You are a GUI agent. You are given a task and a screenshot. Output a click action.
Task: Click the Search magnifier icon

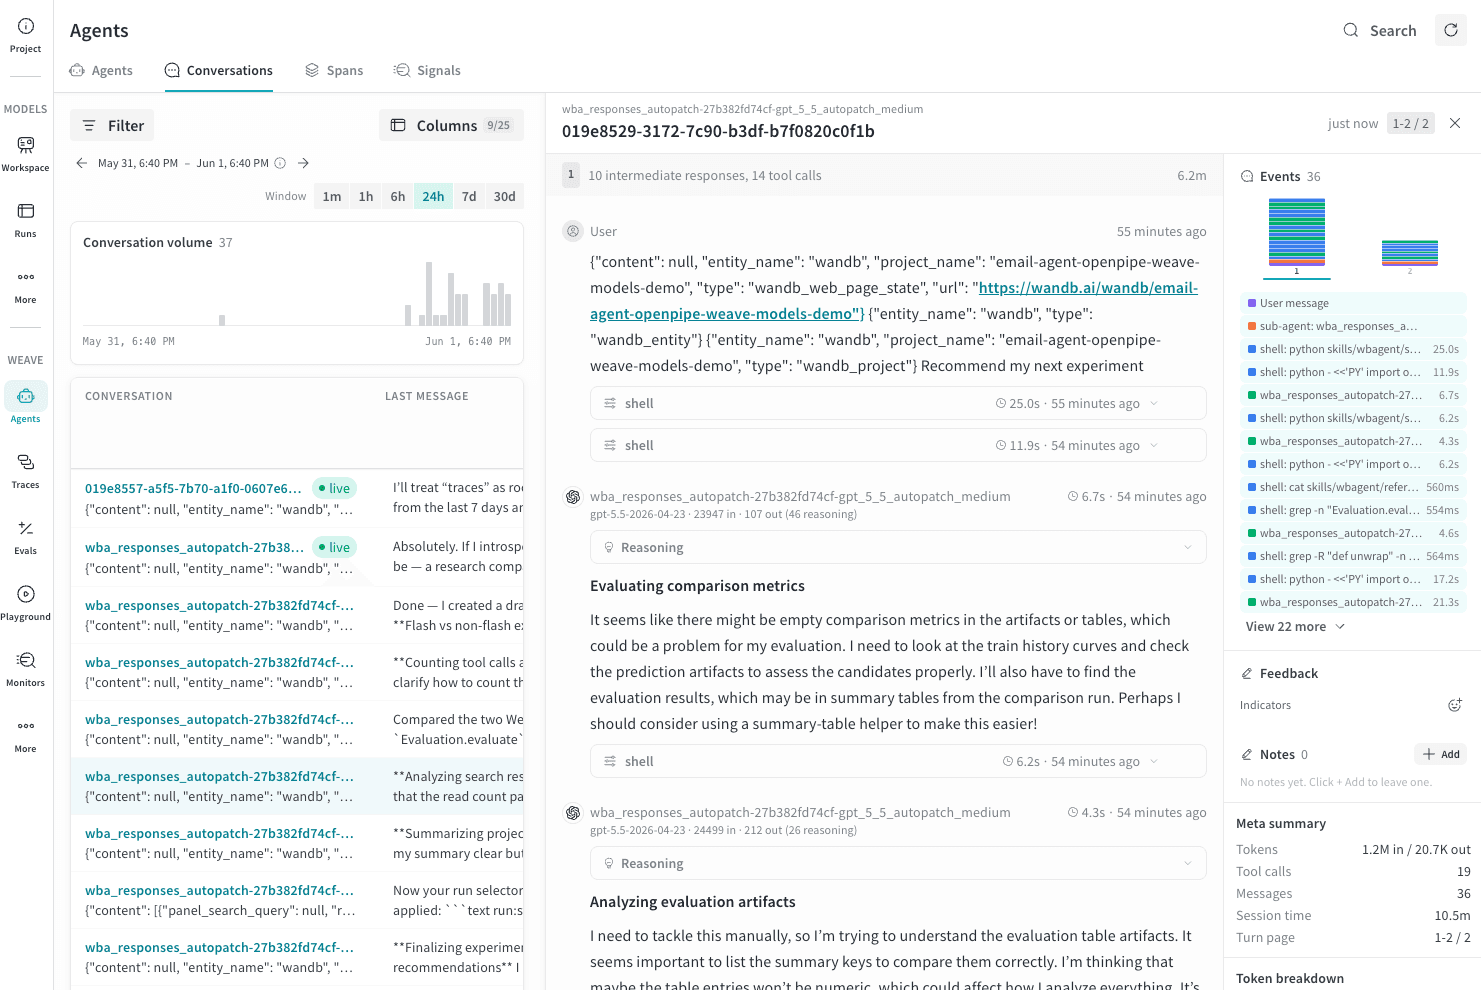[x=1351, y=30]
